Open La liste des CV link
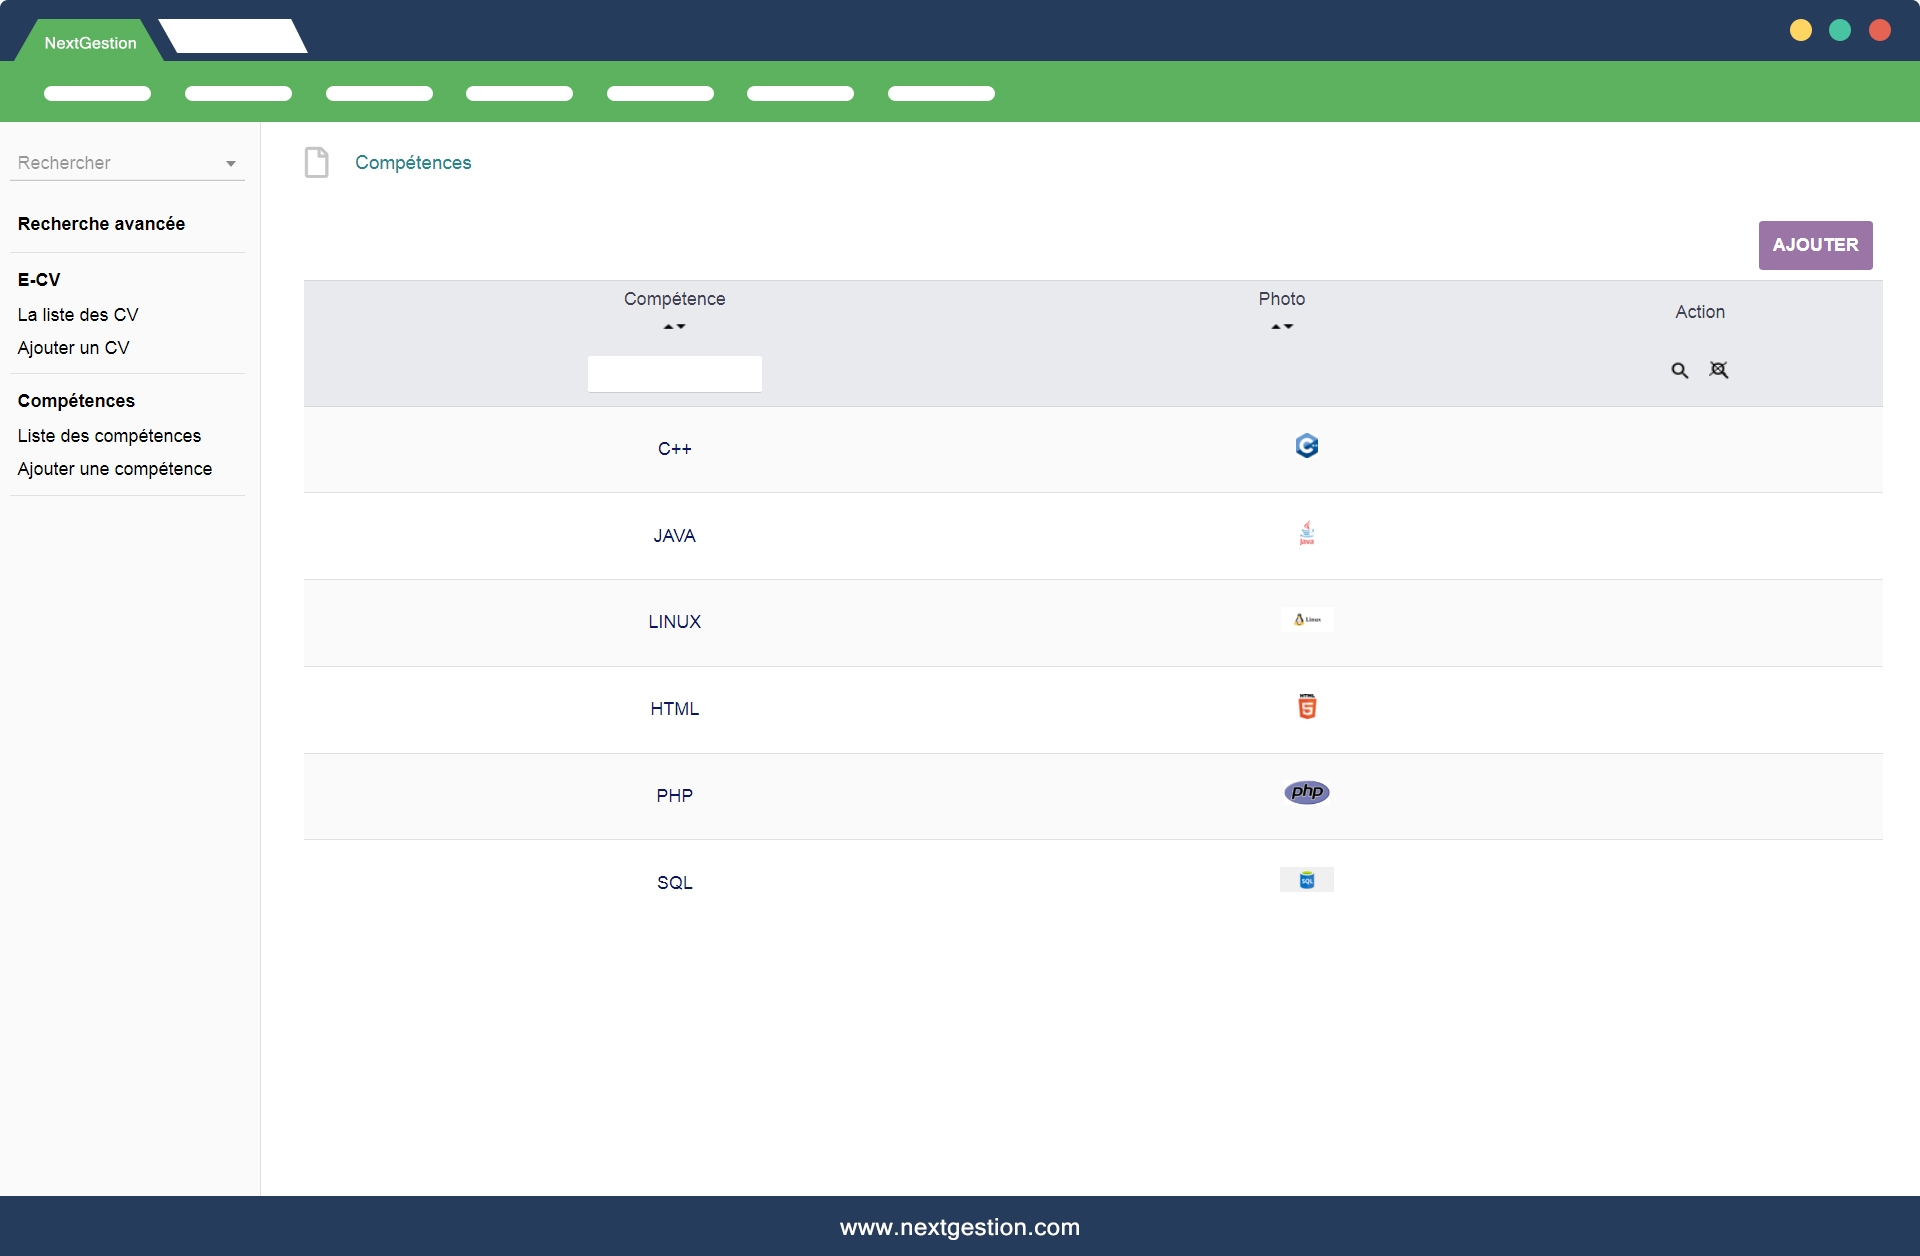This screenshot has width=1920, height=1256. (x=78, y=315)
